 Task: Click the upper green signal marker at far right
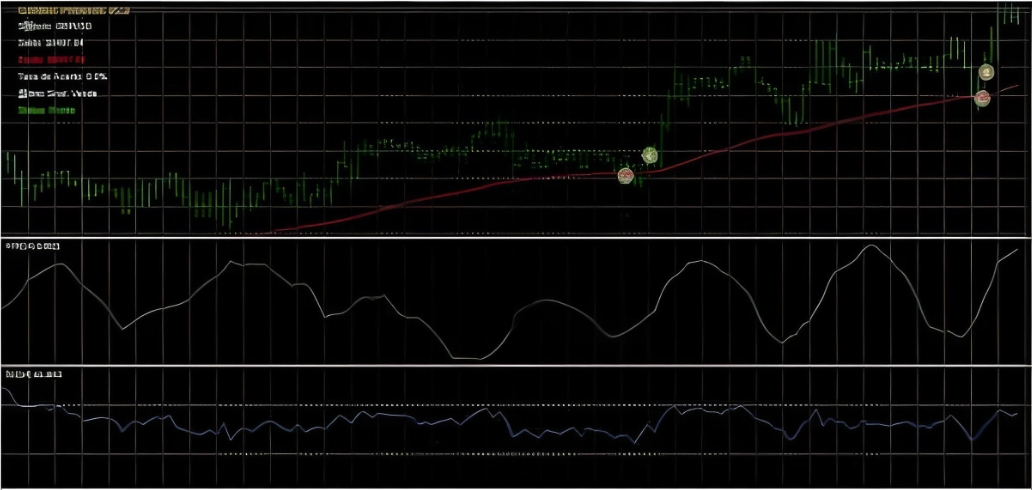(x=986, y=72)
